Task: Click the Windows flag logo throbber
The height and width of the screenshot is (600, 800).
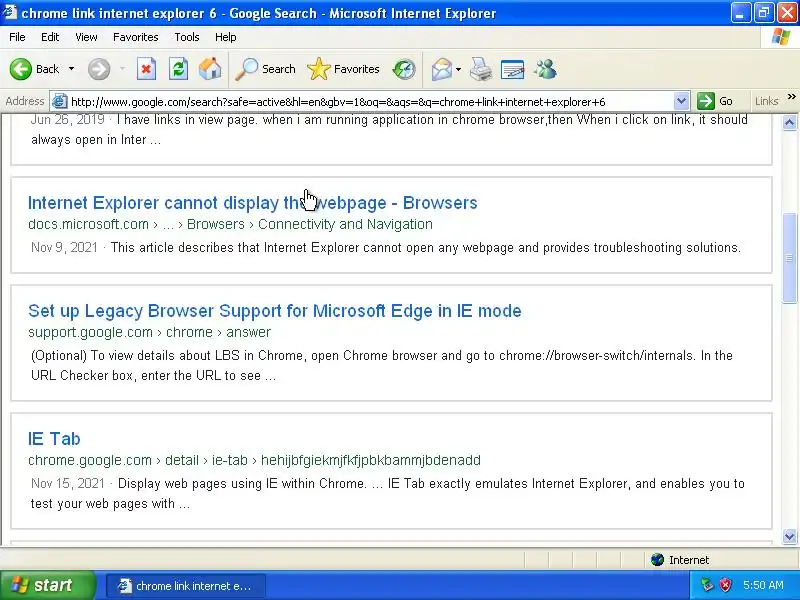Action: click(780, 37)
